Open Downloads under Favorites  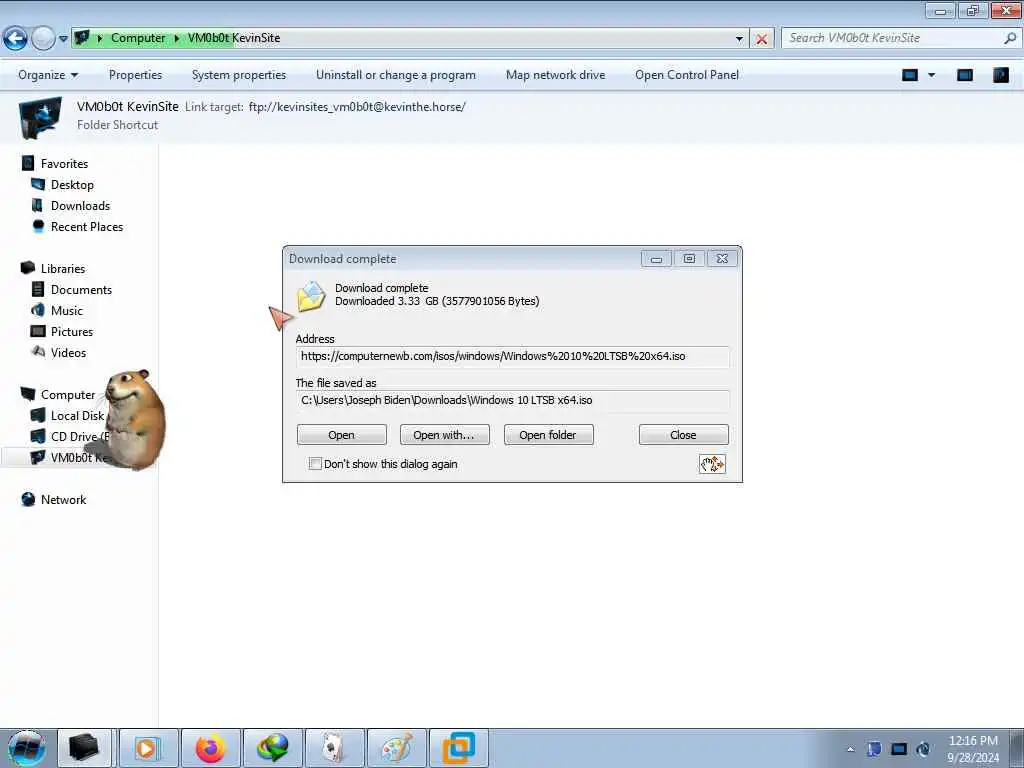(80, 206)
